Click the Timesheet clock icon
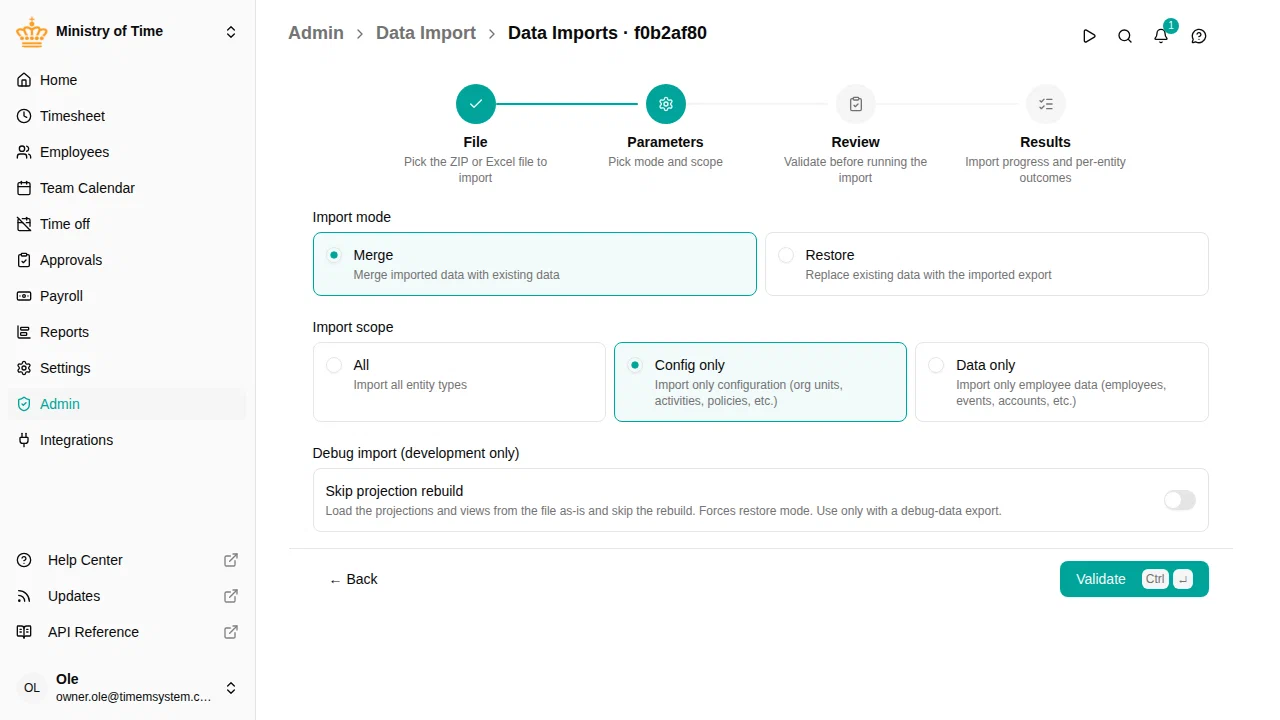This screenshot has width=1280, height=720. point(24,116)
